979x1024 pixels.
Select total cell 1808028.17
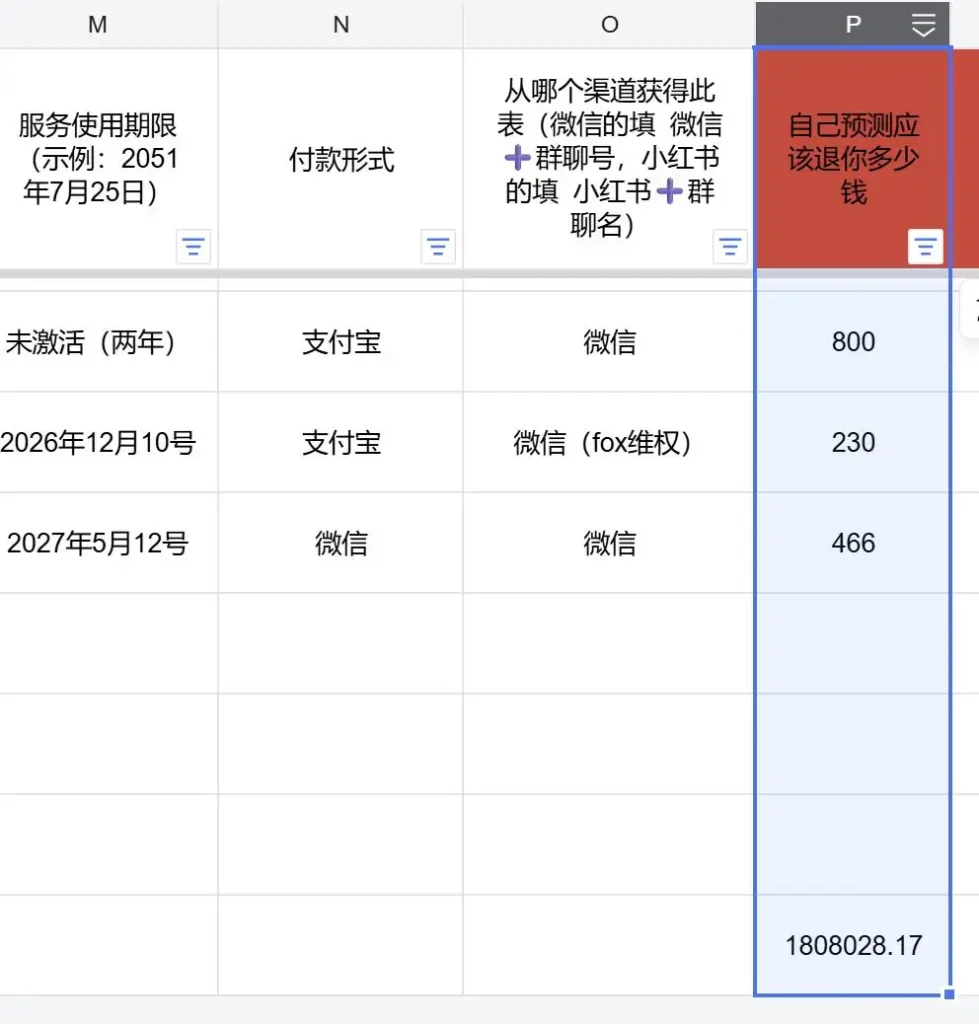point(853,945)
